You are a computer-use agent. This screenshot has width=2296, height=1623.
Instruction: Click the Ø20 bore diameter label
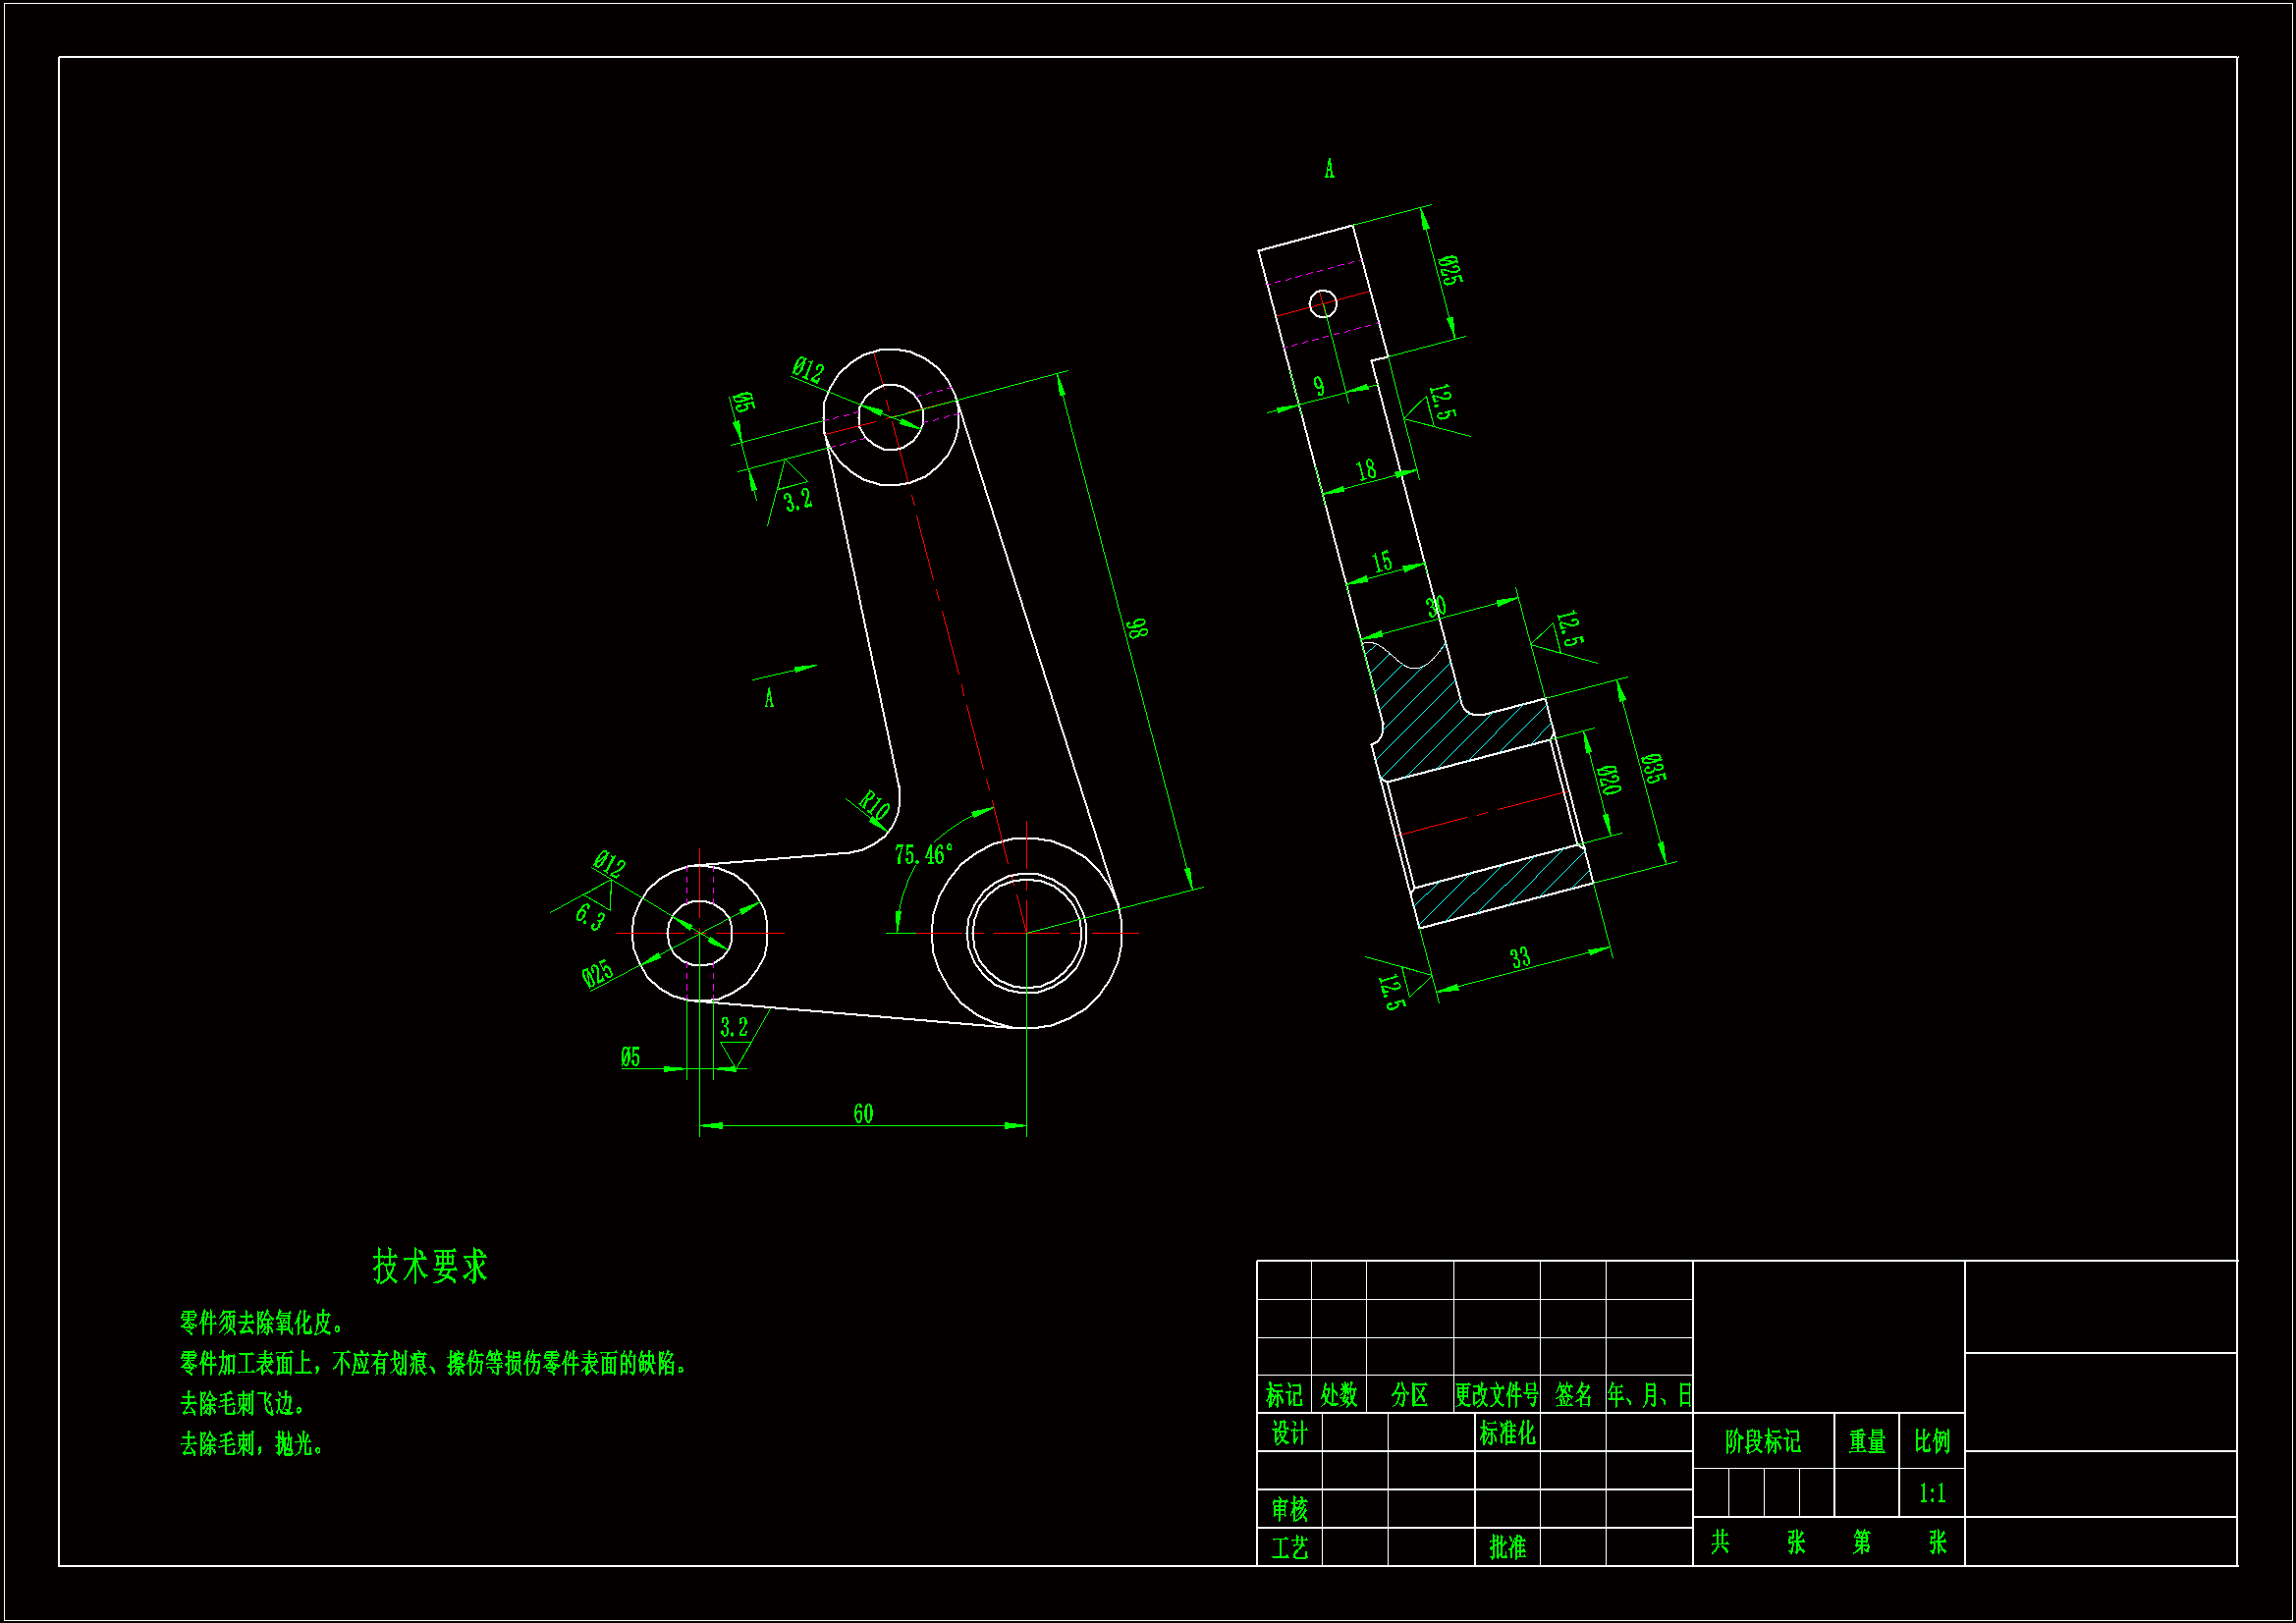(x=1608, y=779)
